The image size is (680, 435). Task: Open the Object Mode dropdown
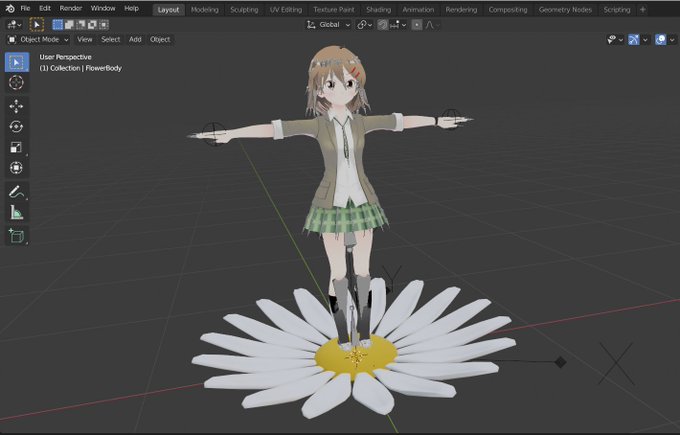pos(38,39)
